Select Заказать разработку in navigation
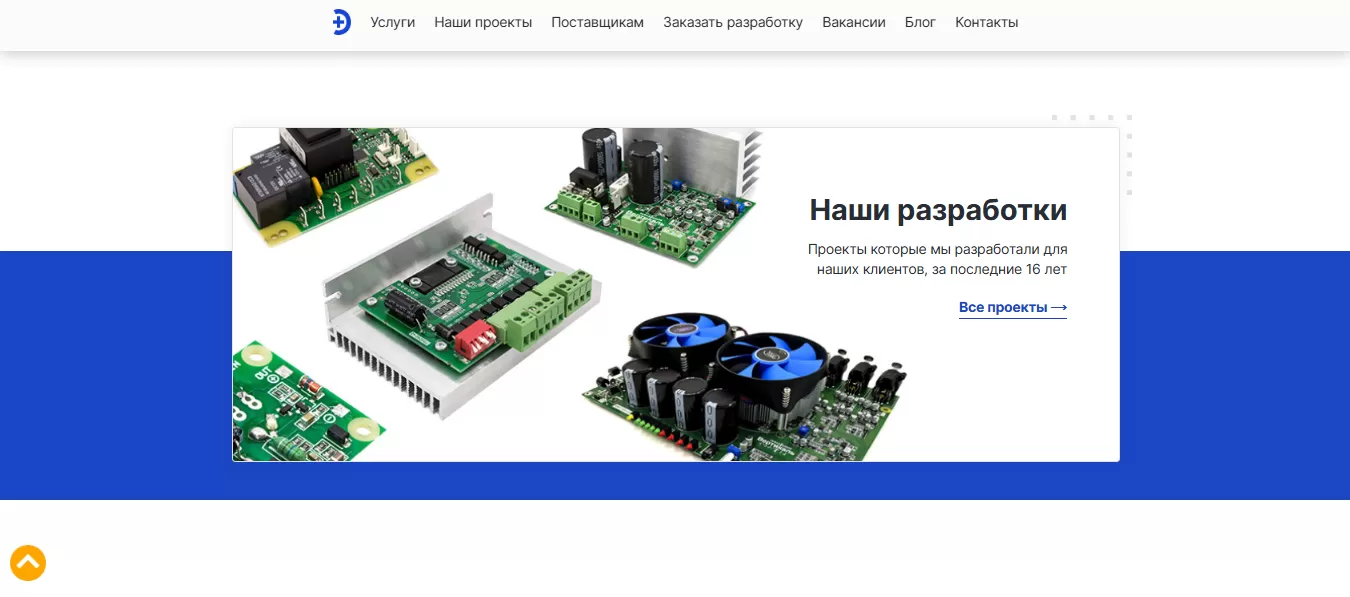1350x597 pixels. point(733,22)
